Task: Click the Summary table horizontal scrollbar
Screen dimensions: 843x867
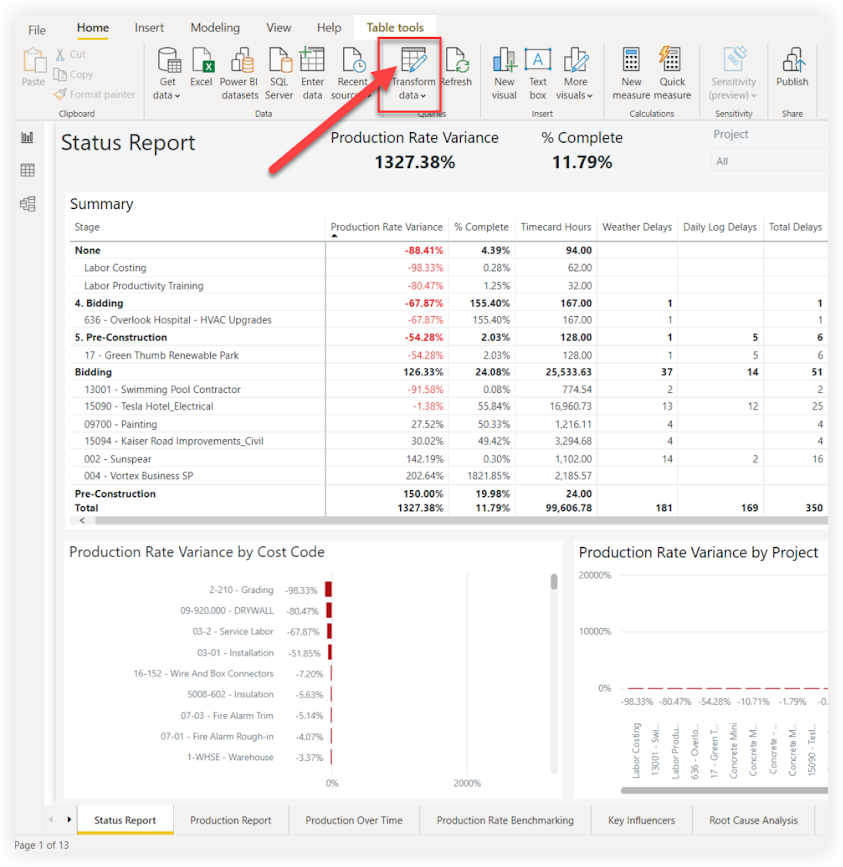Action: 461,521
